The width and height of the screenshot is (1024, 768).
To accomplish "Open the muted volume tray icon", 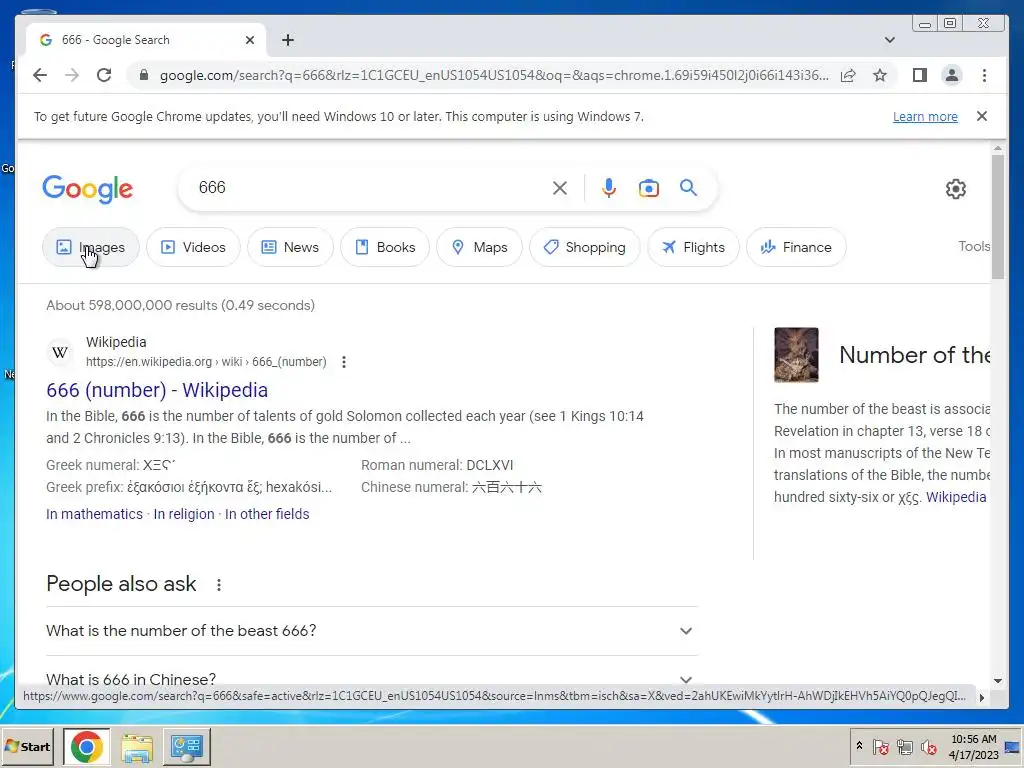I will pyautogui.click(x=928, y=746).
